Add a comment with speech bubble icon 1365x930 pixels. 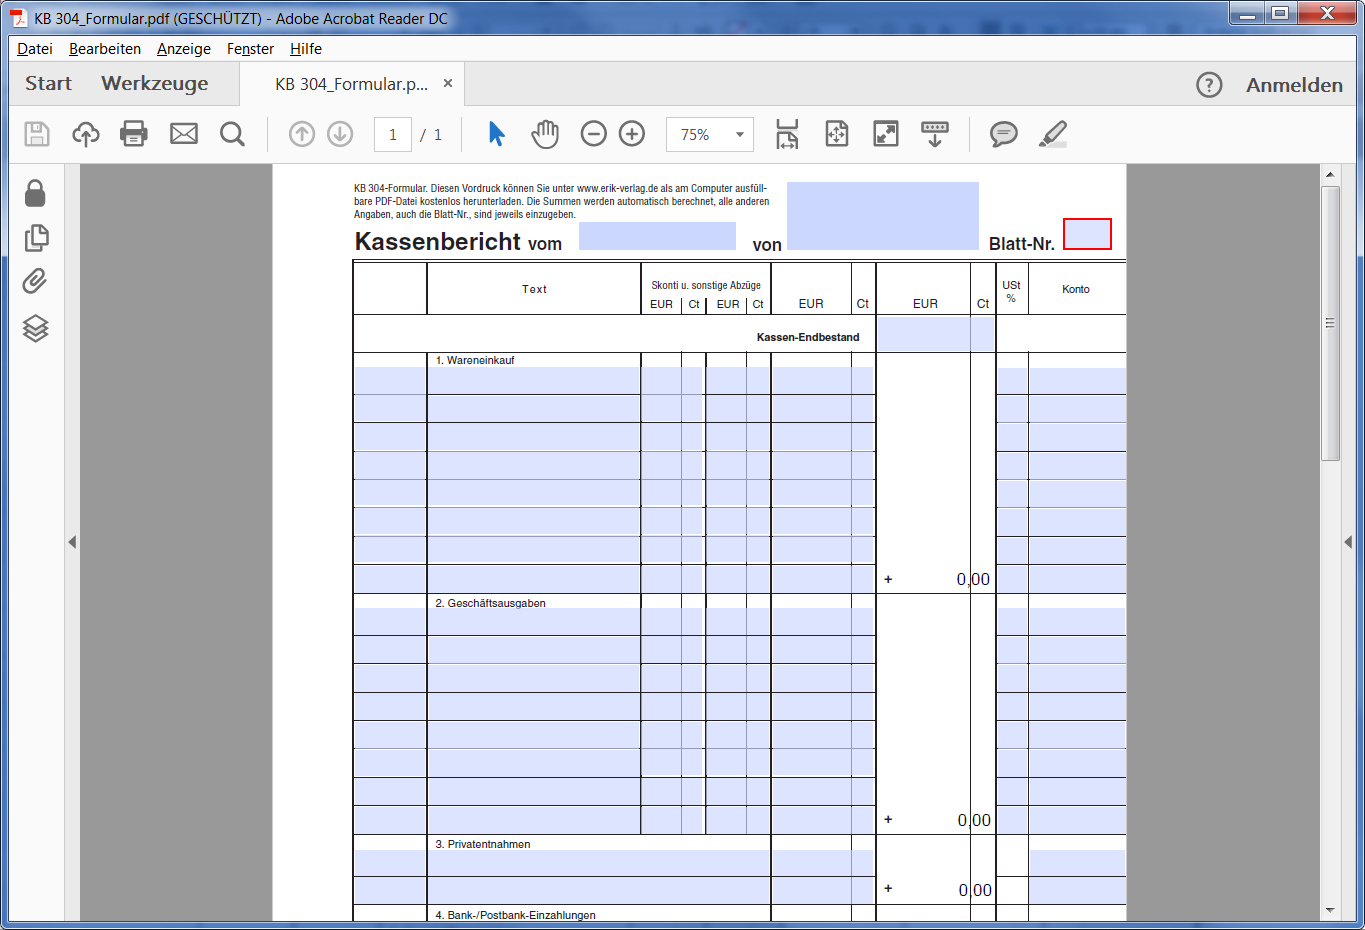[1003, 134]
